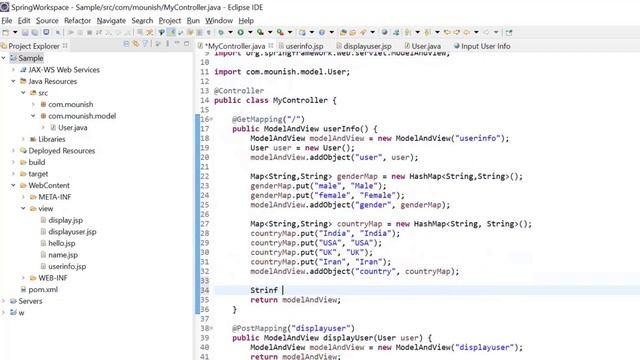Collapse all in Project Explorer
The width and height of the screenshot is (640, 360).
pyautogui.click(x=126, y=44)
